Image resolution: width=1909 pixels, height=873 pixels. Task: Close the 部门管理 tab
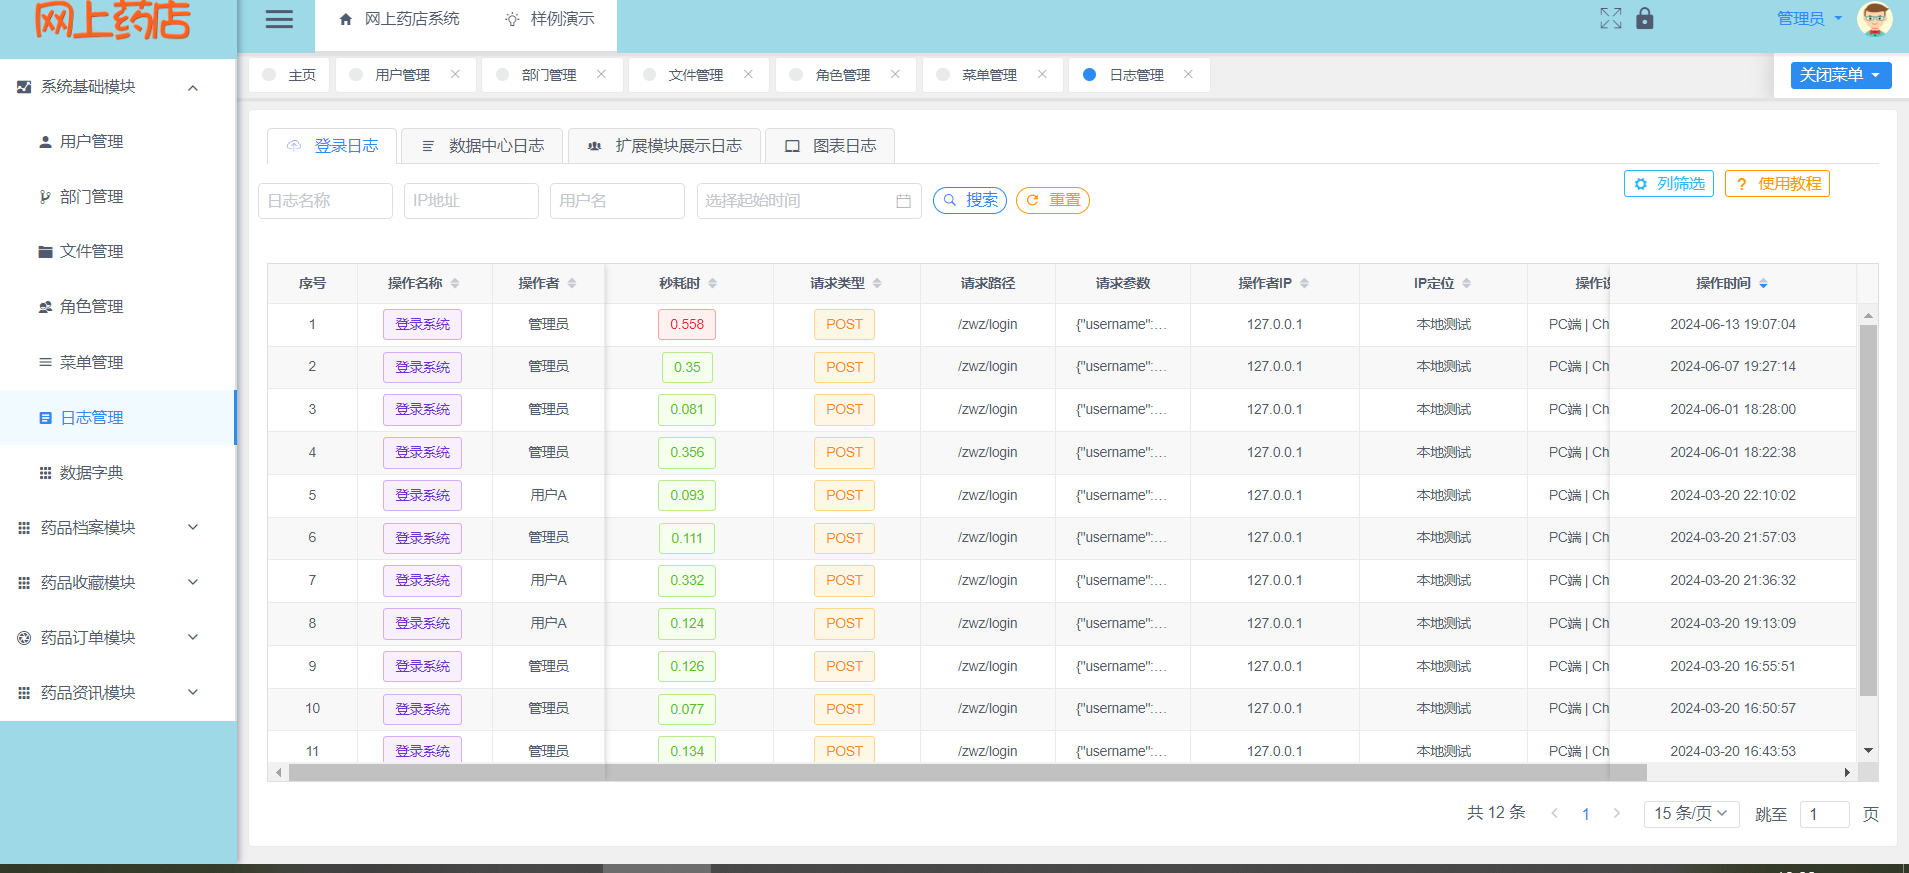(x=601, y=74)
